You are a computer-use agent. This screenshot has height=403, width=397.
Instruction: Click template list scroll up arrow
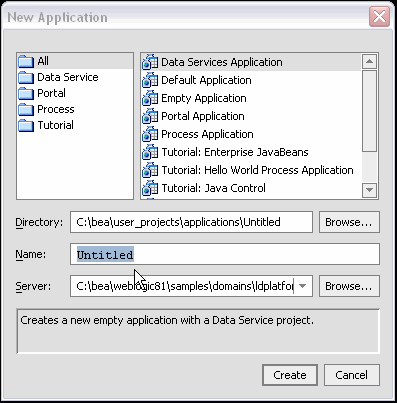point(369,61)
